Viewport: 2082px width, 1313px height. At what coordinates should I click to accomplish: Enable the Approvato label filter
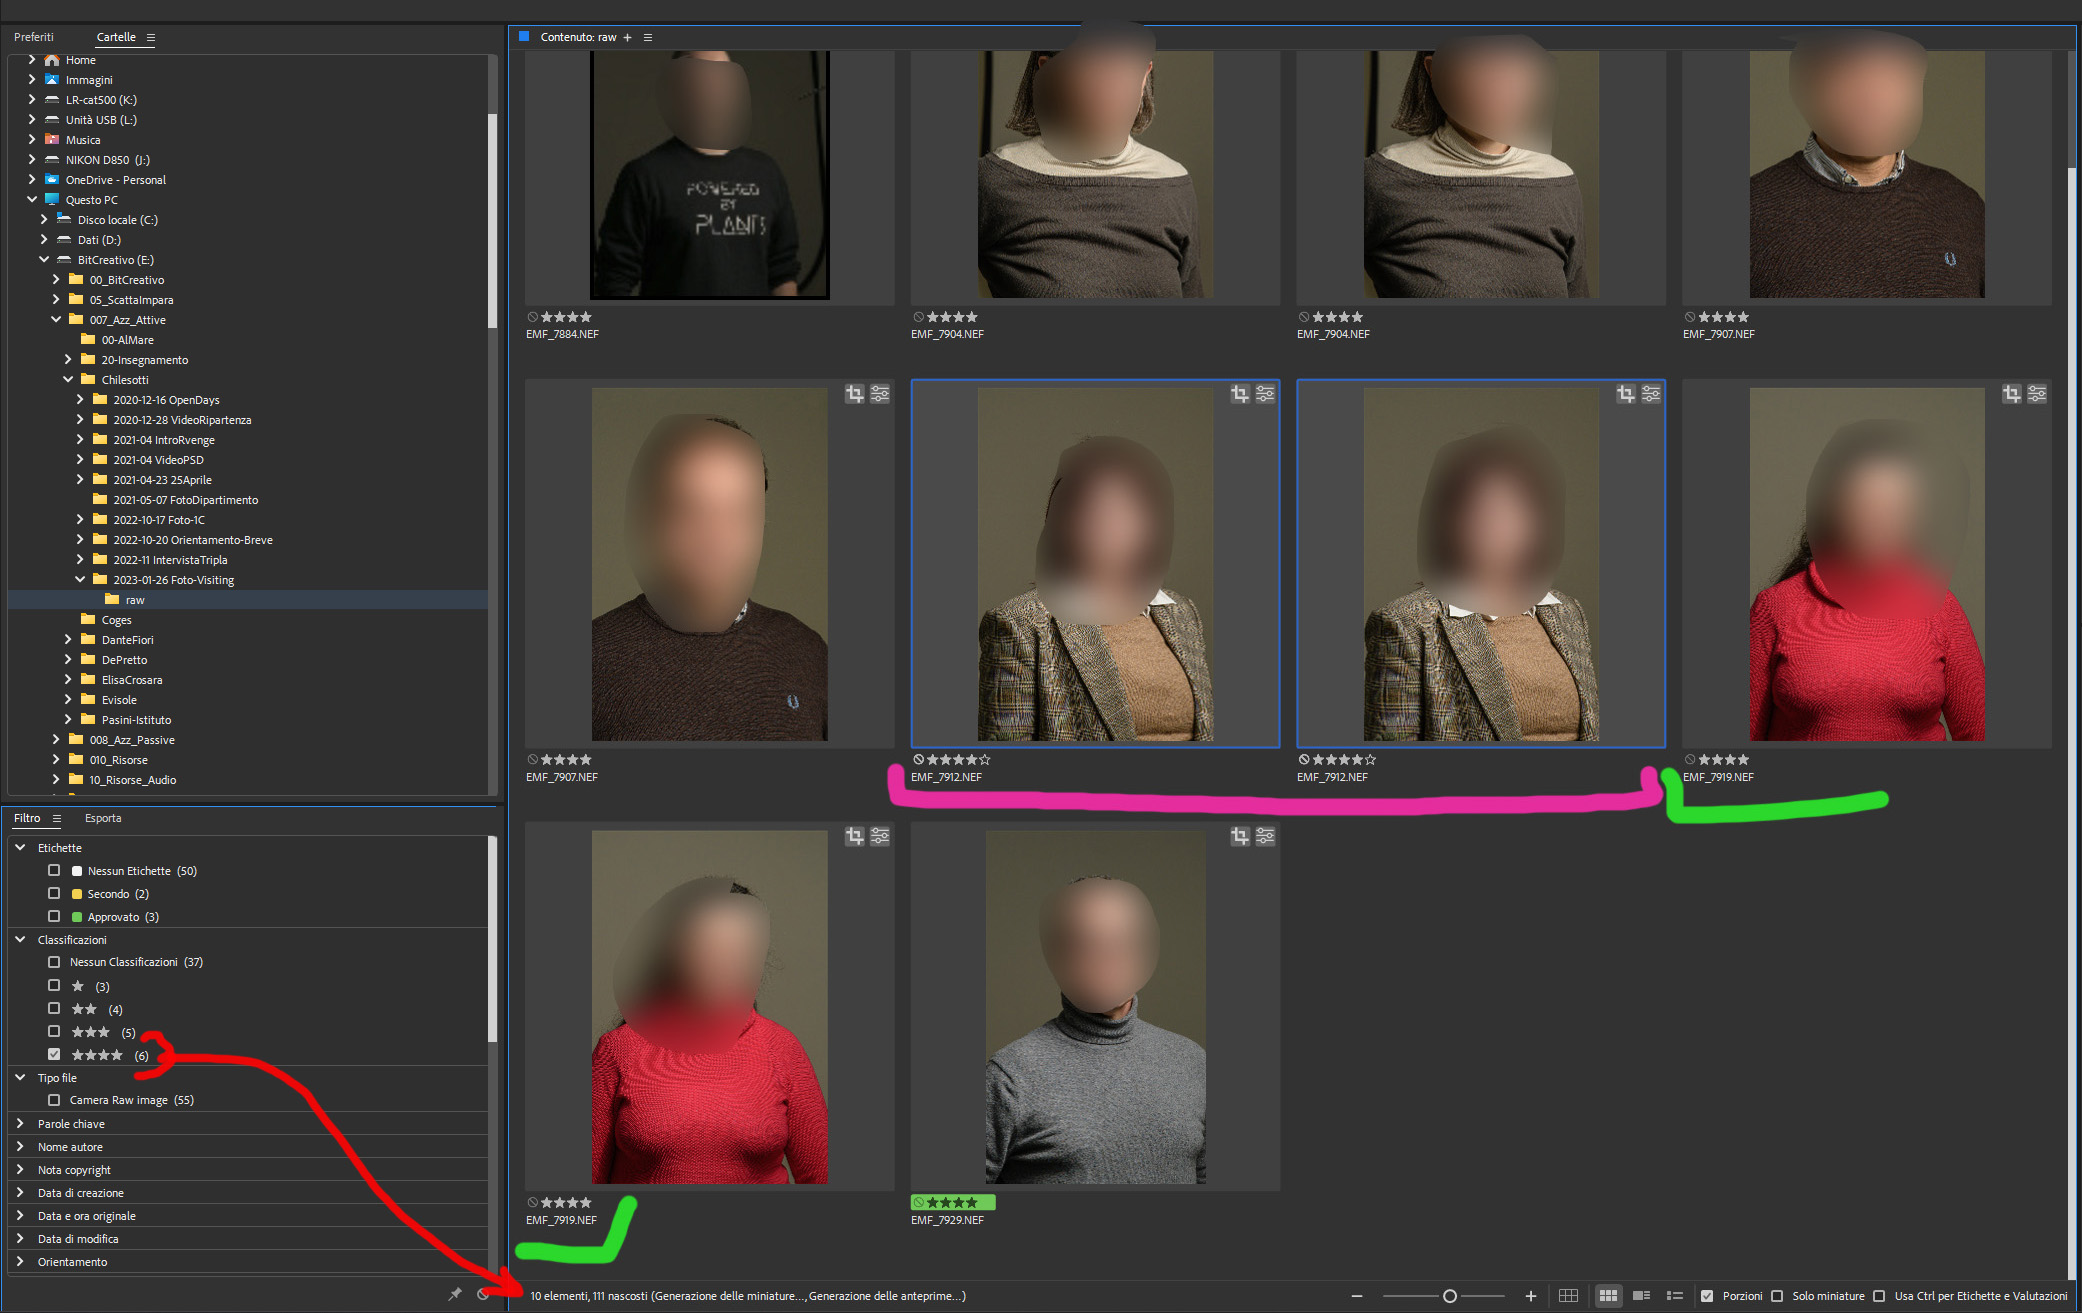point(54,916)
